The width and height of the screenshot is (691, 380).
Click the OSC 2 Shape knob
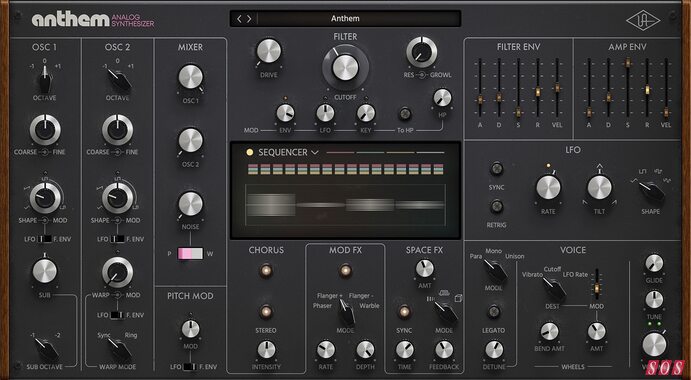117,197
